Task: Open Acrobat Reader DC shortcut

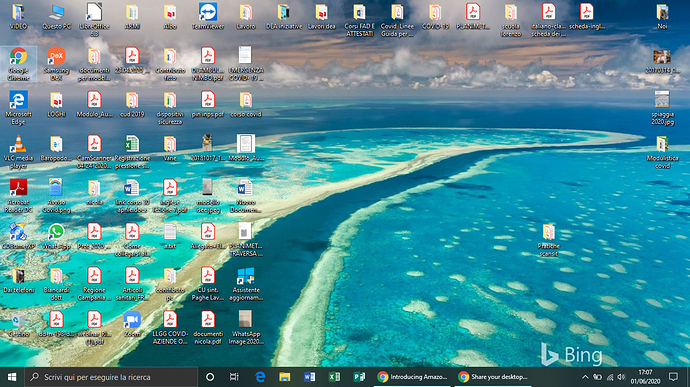Action: pyautogui.click(x=18, y=196)
